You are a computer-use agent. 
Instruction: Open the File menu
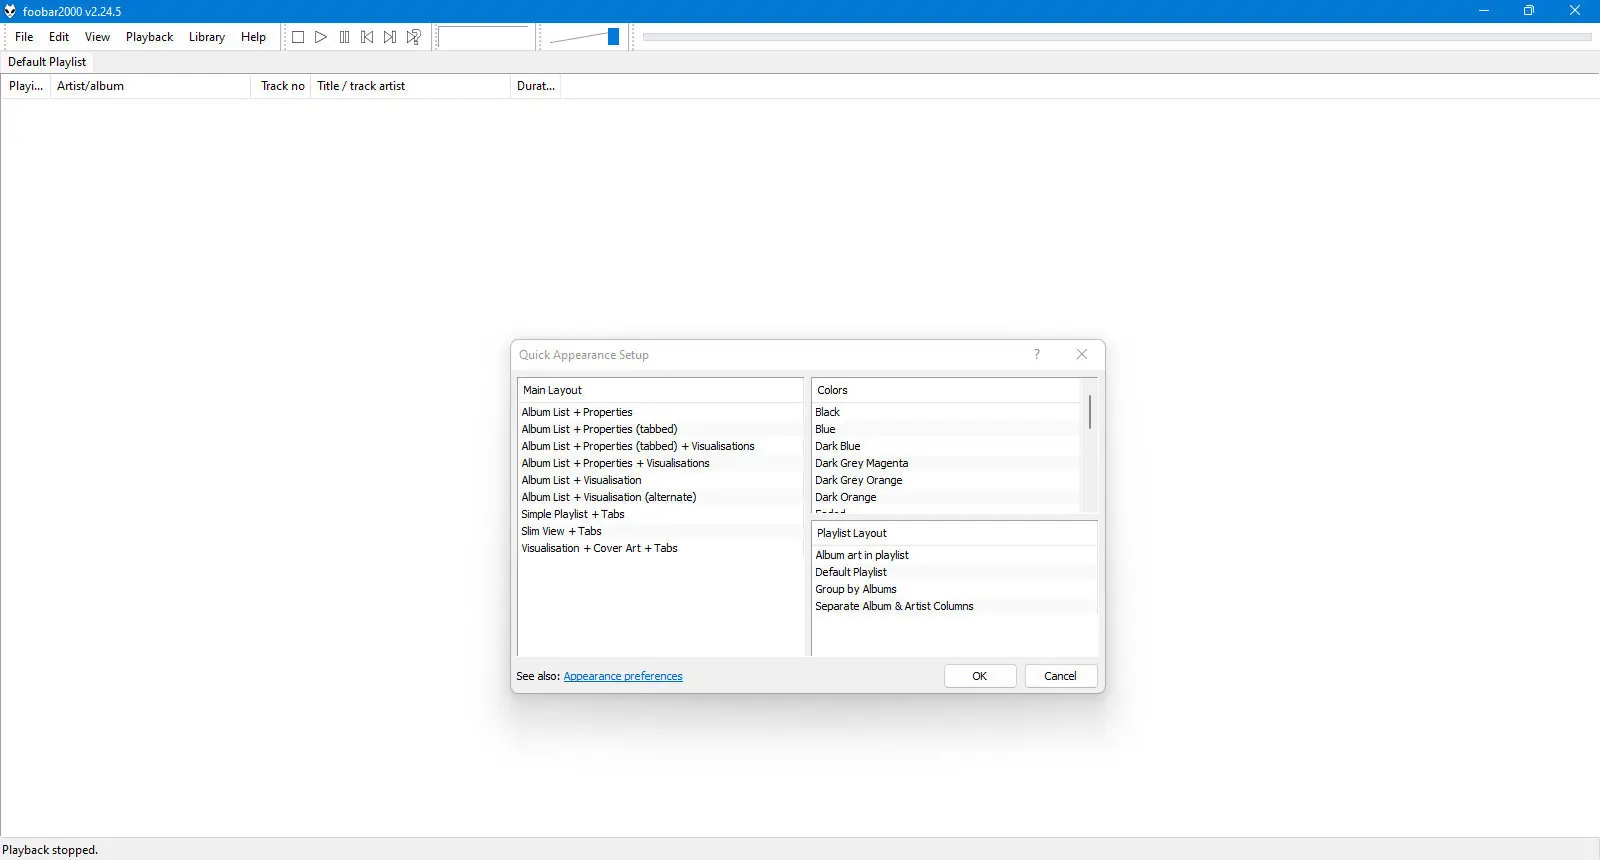(24, 37)
